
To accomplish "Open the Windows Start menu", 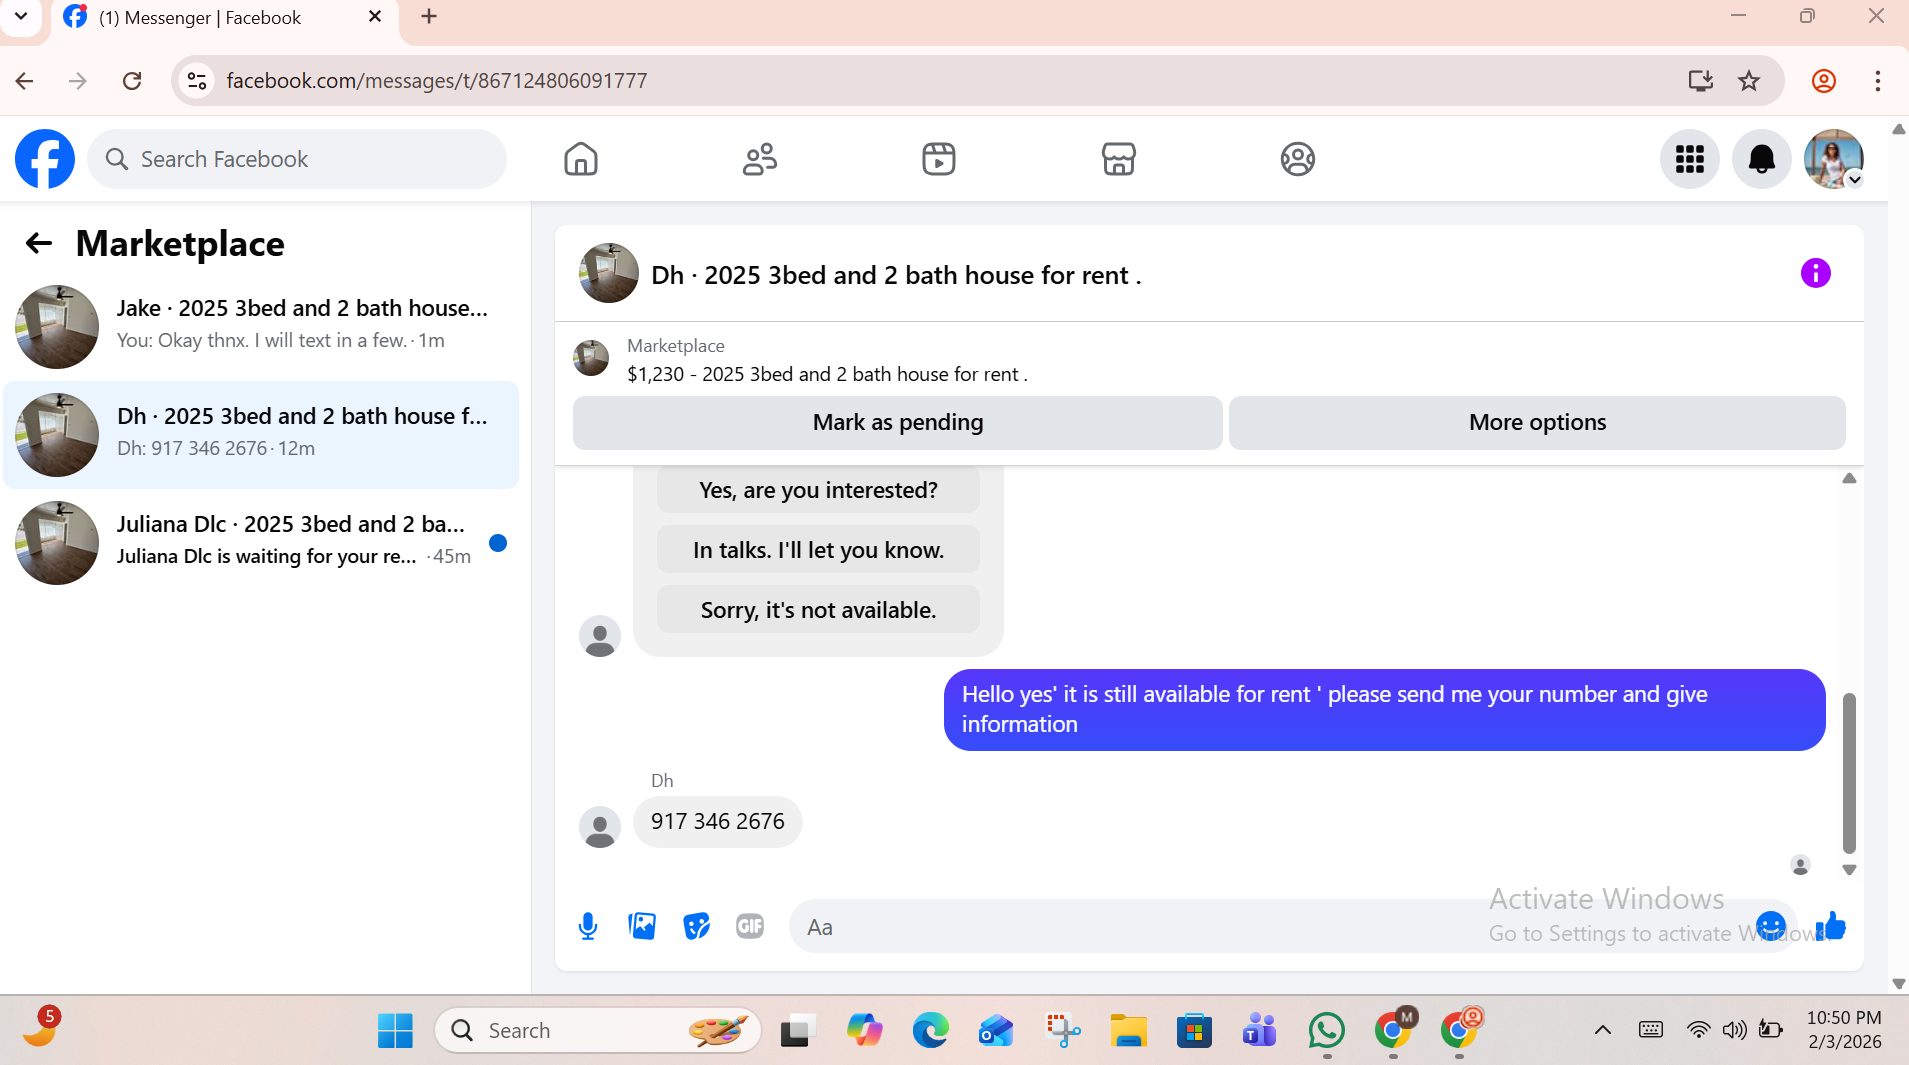I will pyautogui.click(x=395, y=1030).
